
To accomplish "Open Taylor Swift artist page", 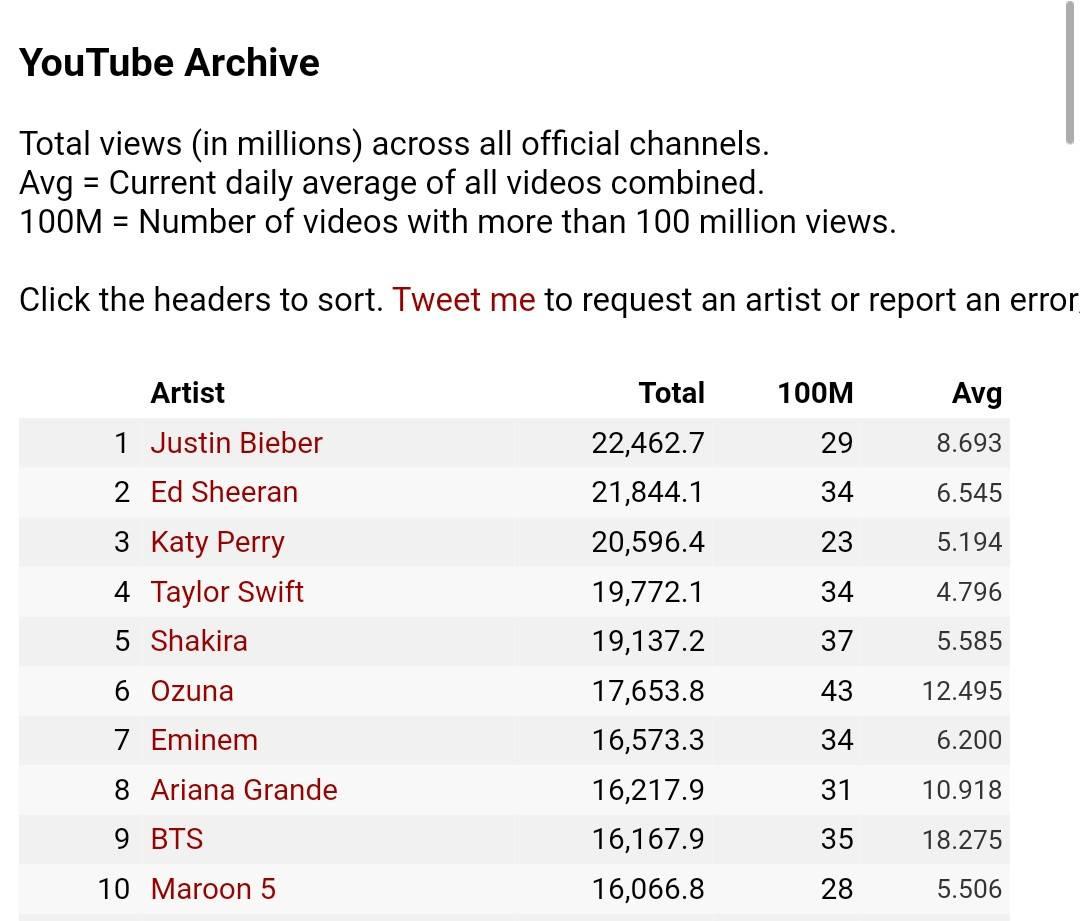I will (227, 592).
